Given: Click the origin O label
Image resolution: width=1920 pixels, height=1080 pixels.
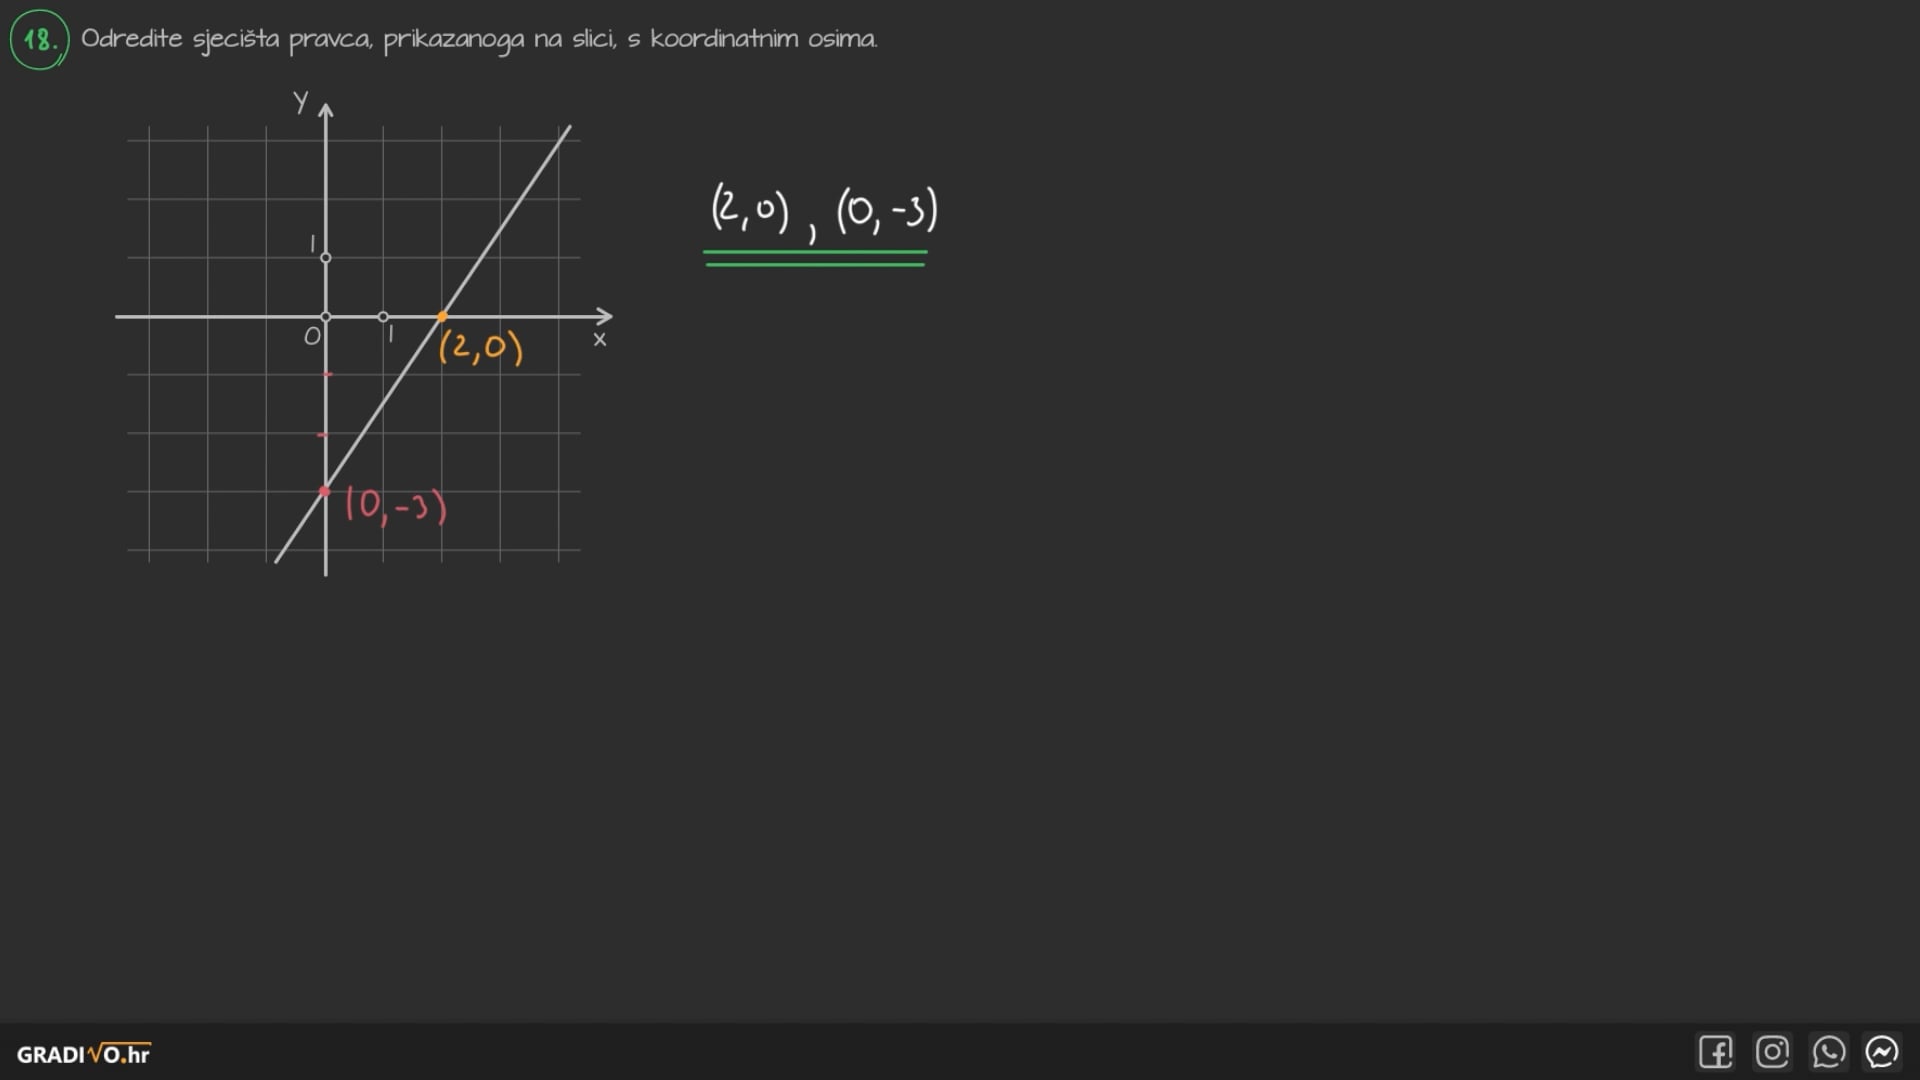Looking at the screenshot, I should coord(312,337).
